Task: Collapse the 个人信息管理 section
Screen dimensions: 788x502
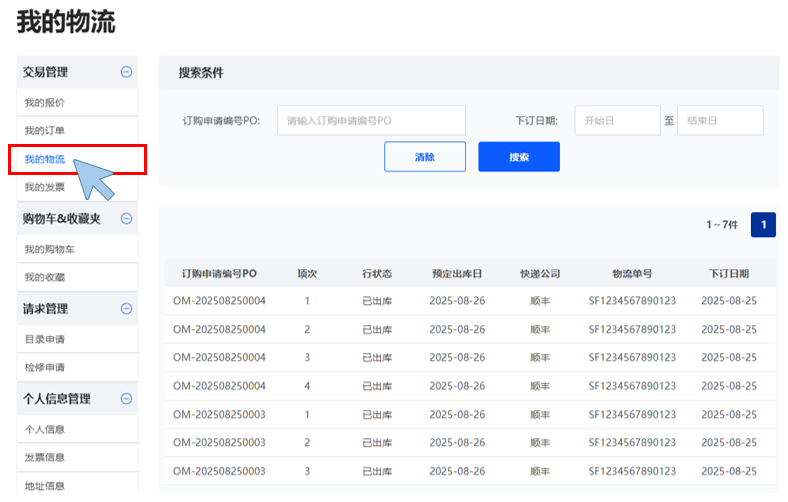Action: [x=126, y=399]
